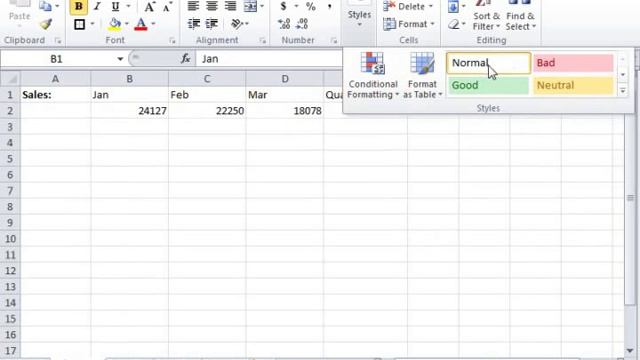Open Font dialog launcher

click(x=172, y=40)
